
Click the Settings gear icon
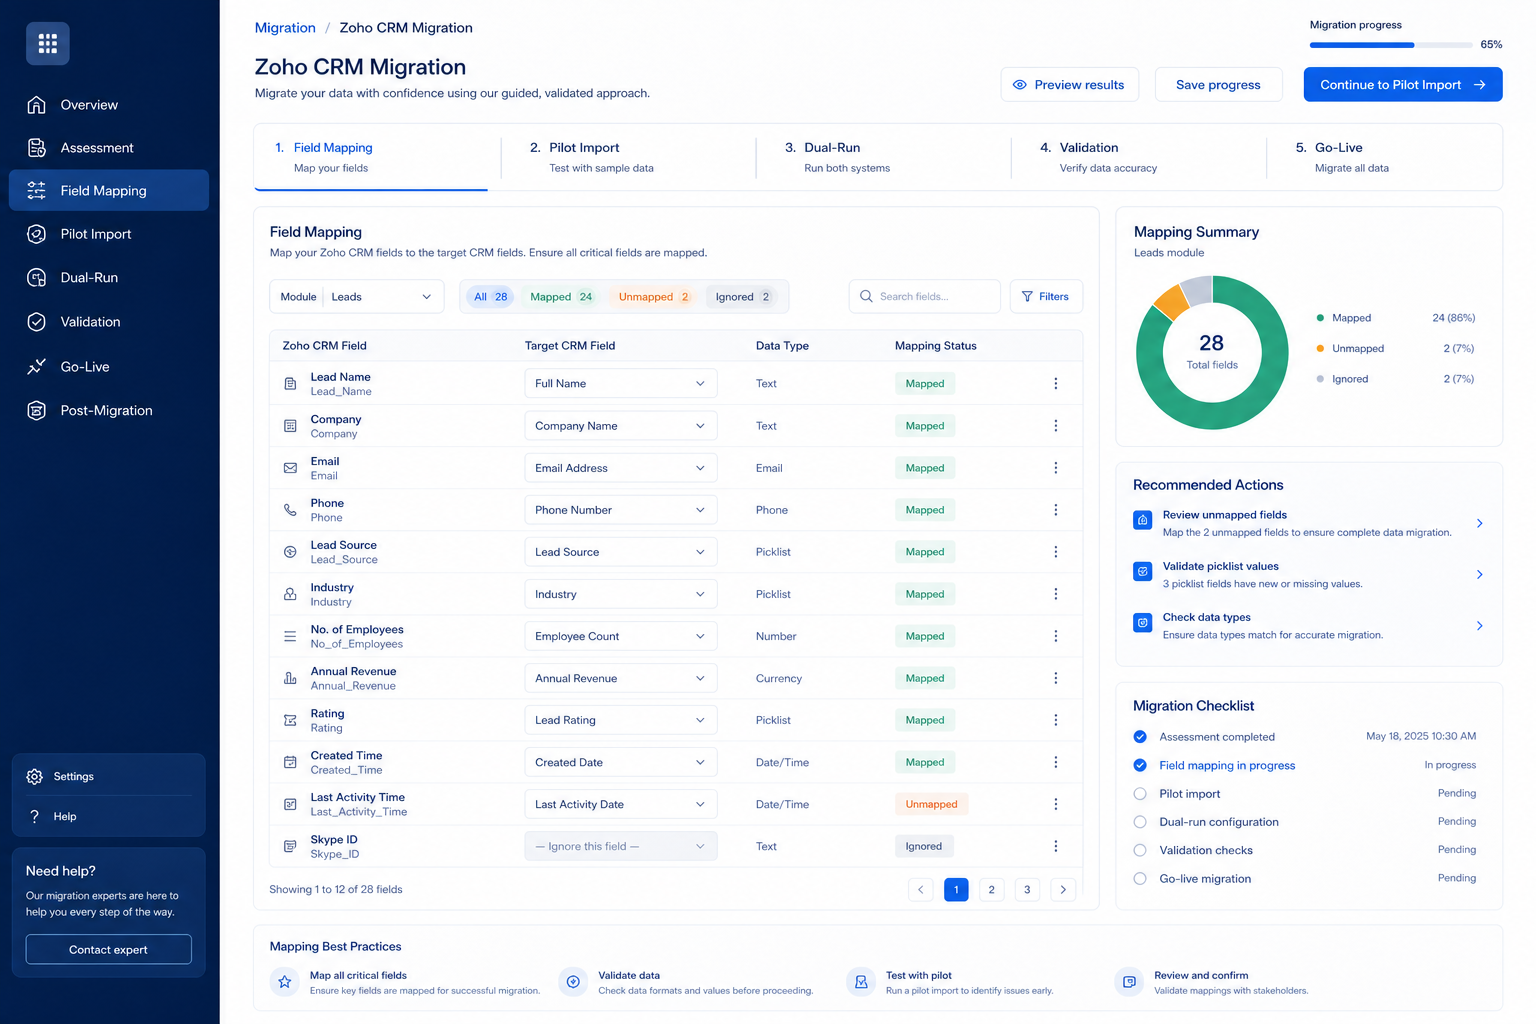click(35, 777)
